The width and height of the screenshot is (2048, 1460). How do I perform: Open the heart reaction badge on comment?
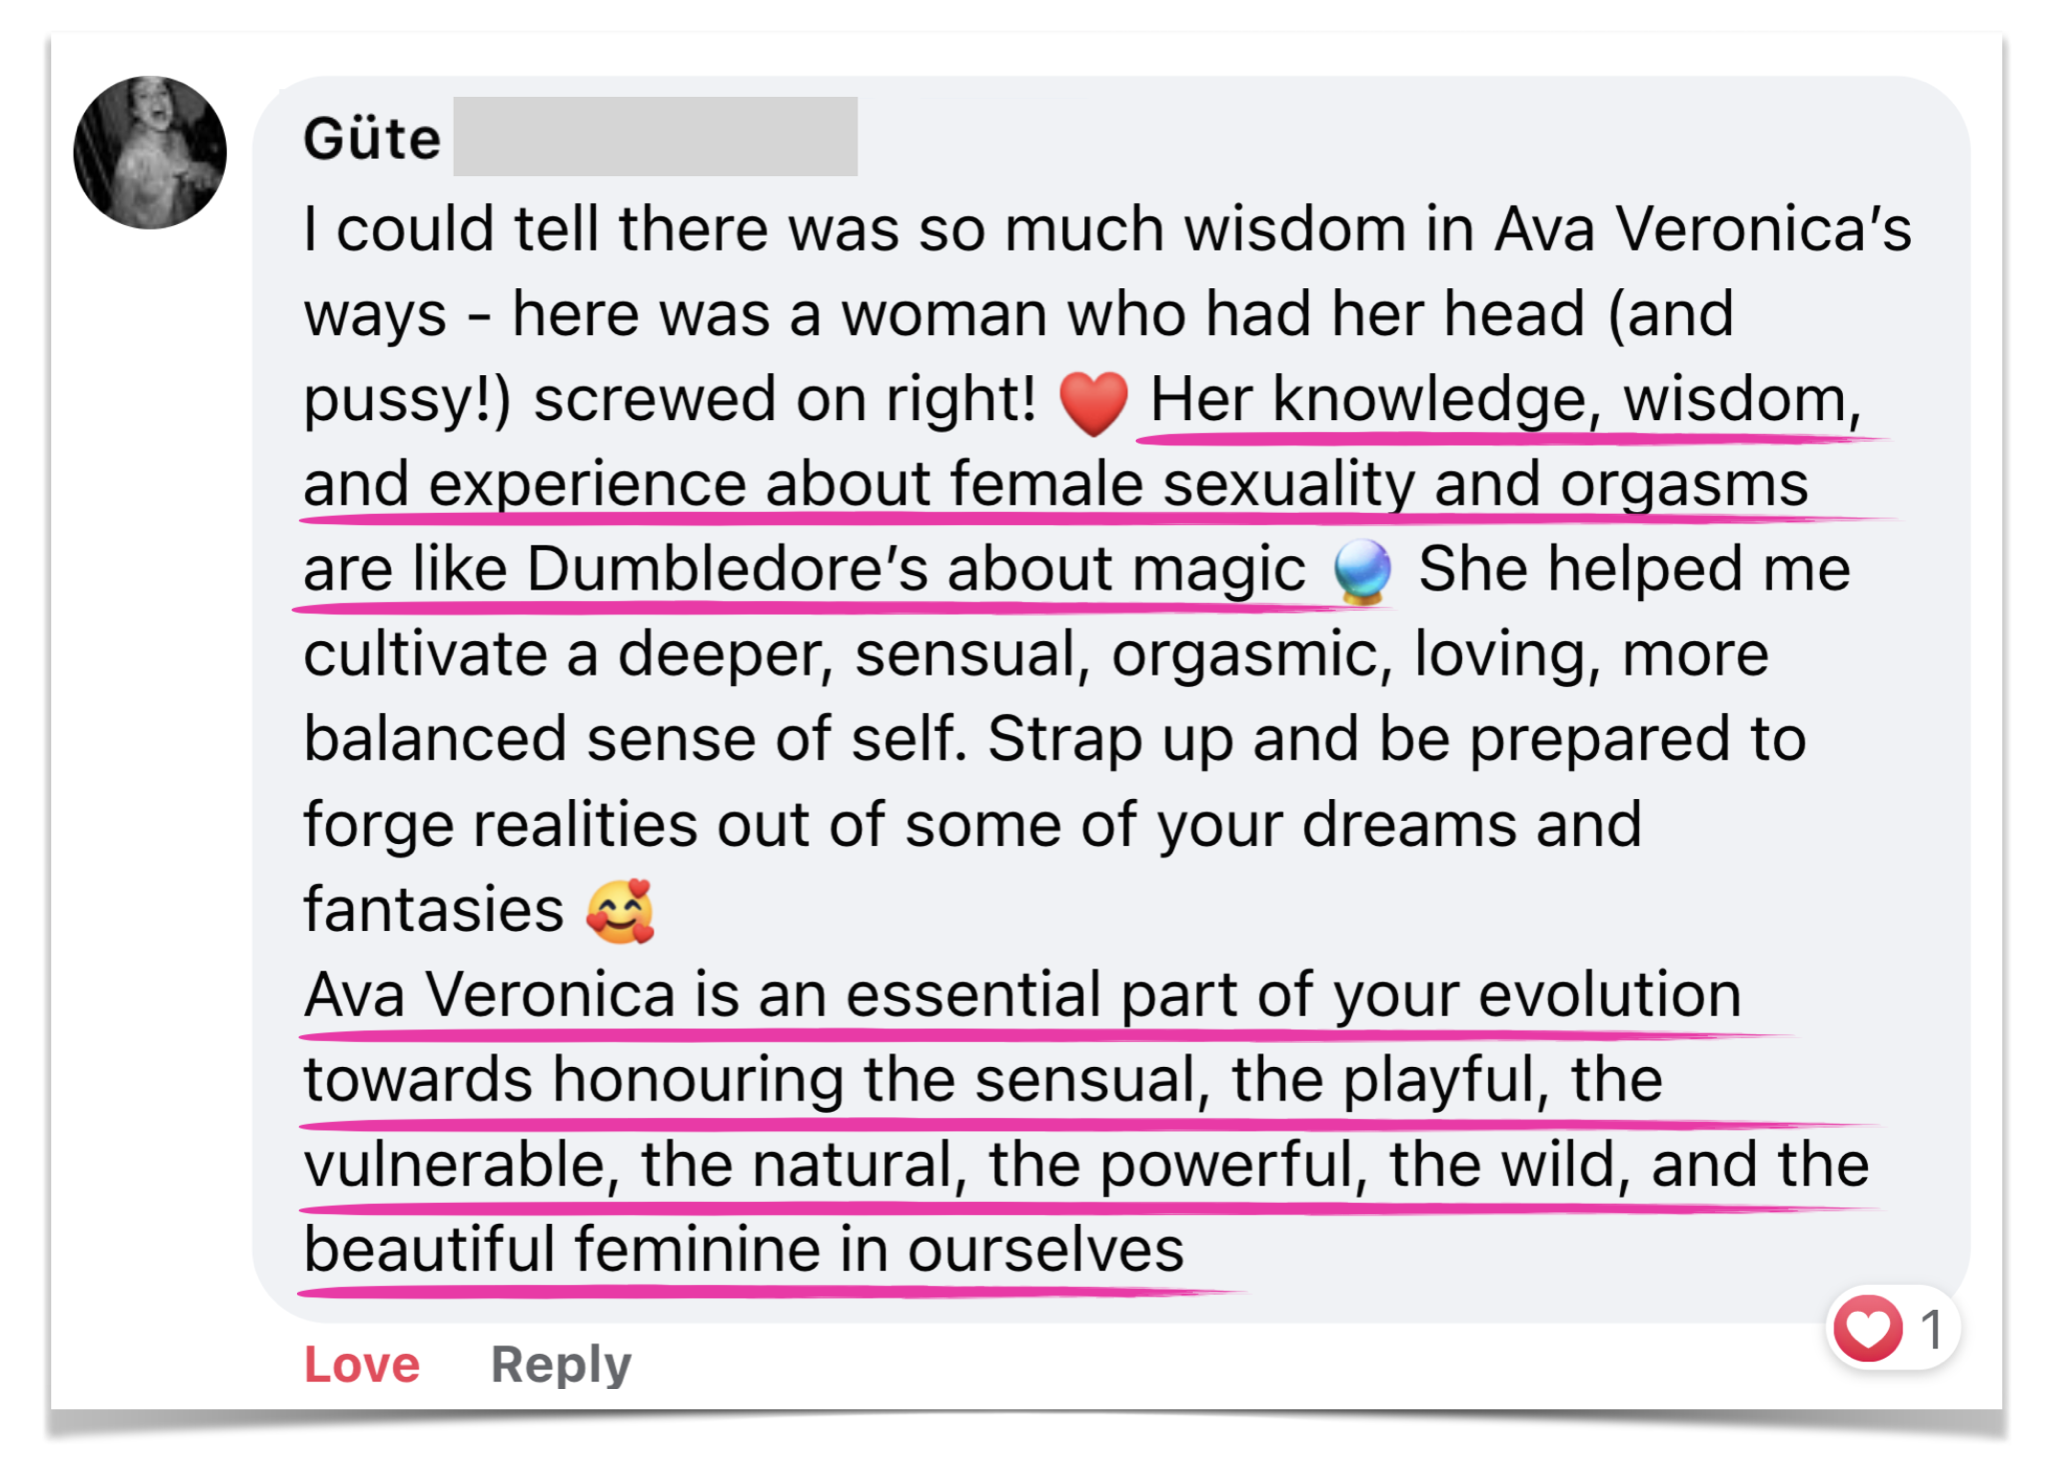pyautogui.click(x=1867, y=1329)
